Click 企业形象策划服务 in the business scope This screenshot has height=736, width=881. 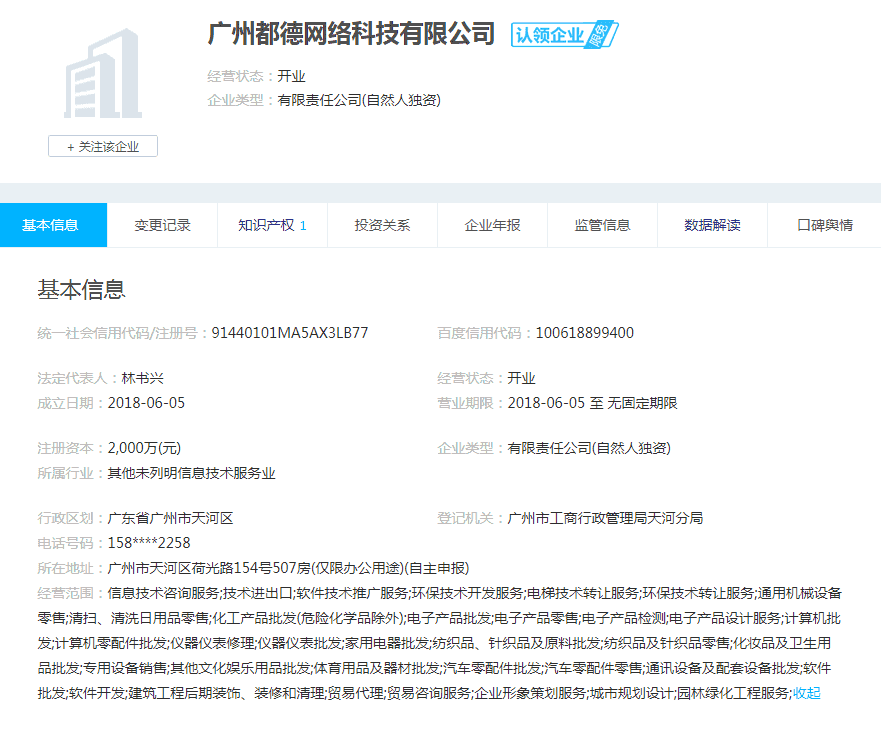[530, 693]
